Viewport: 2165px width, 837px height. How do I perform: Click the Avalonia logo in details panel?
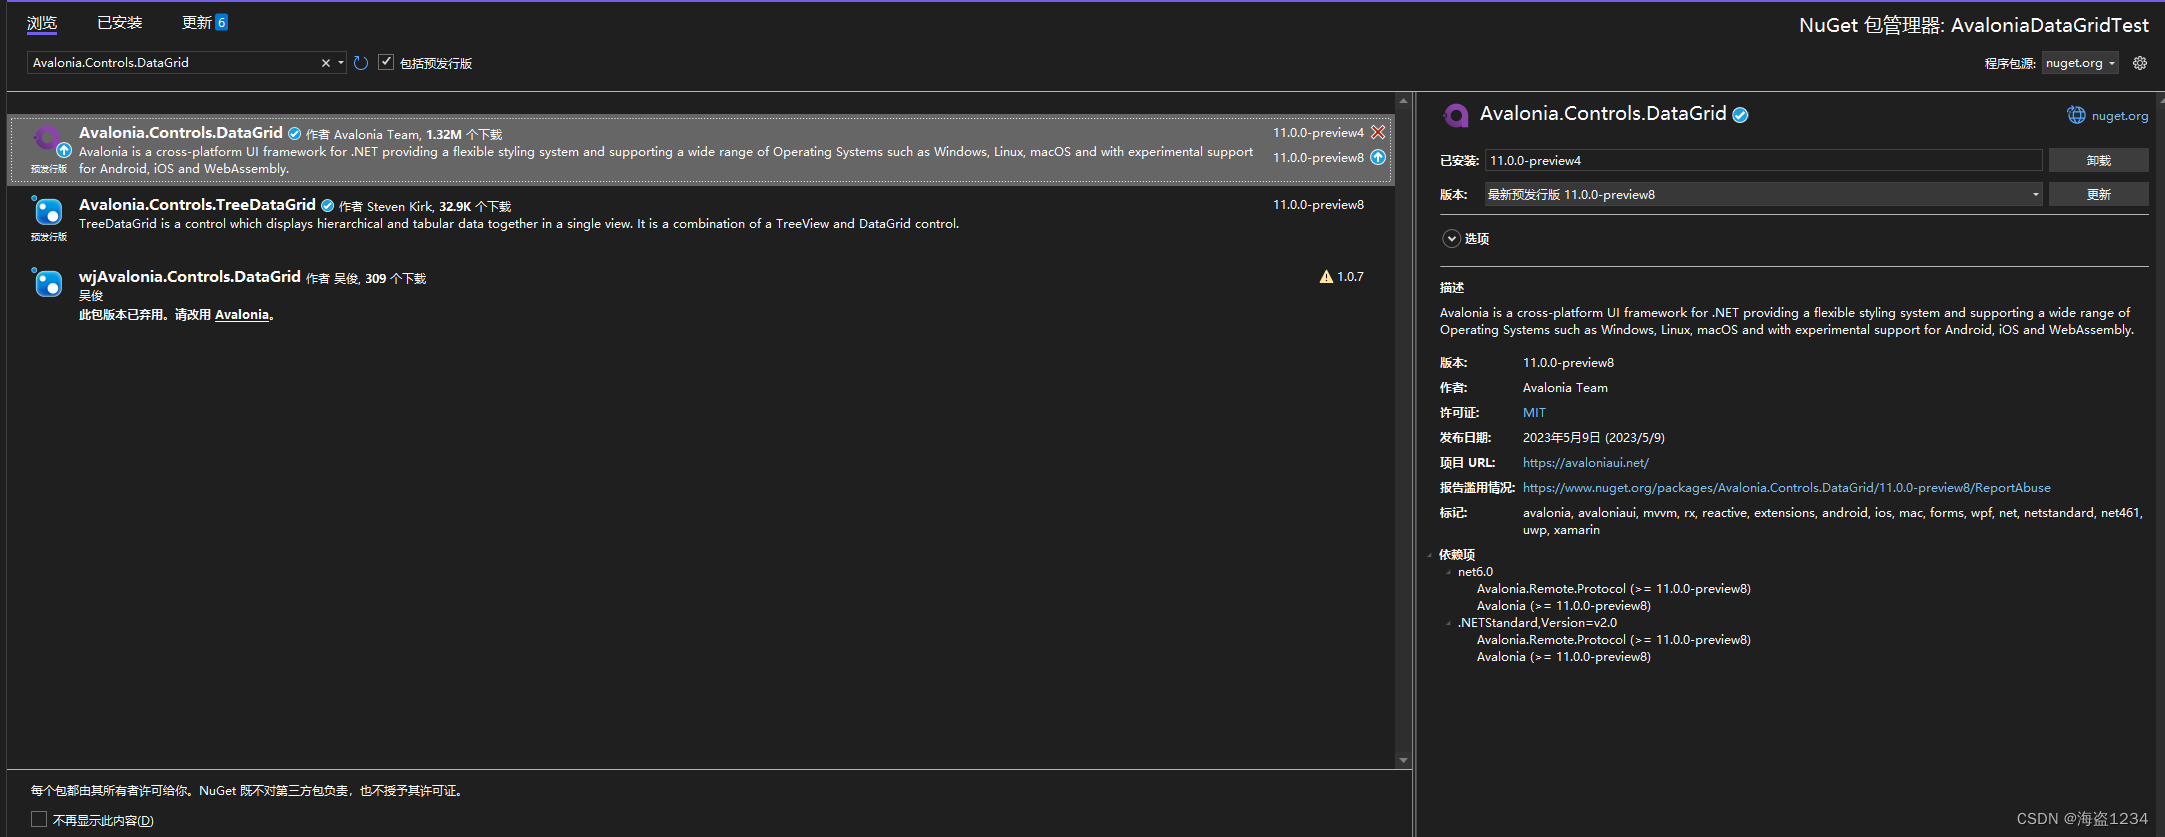tap(1456, 115)
